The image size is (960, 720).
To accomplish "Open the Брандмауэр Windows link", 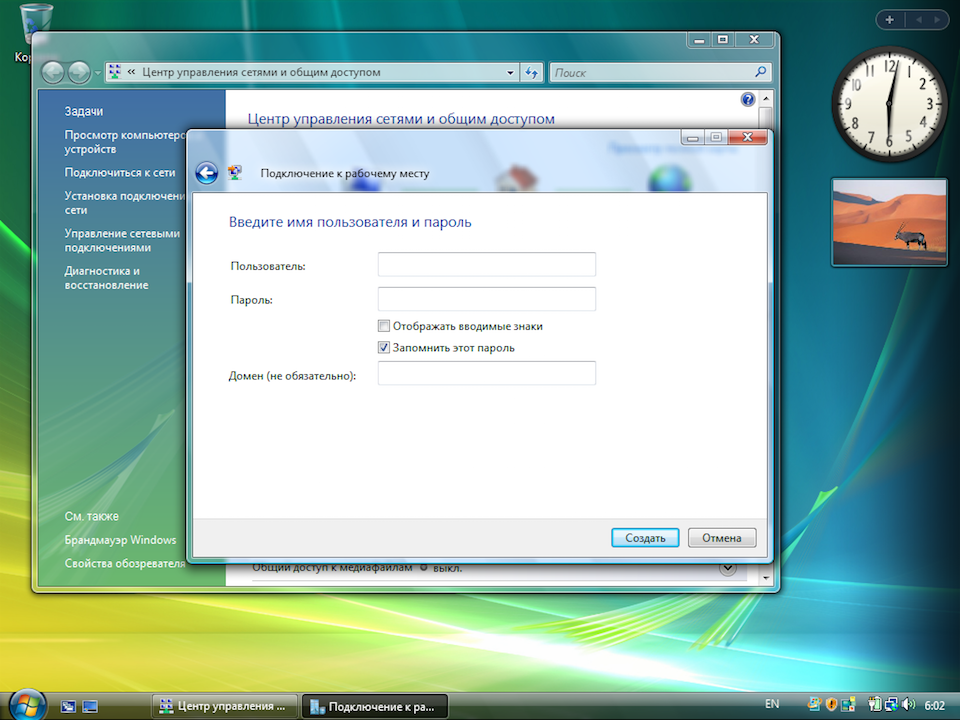I will [121, 540].
